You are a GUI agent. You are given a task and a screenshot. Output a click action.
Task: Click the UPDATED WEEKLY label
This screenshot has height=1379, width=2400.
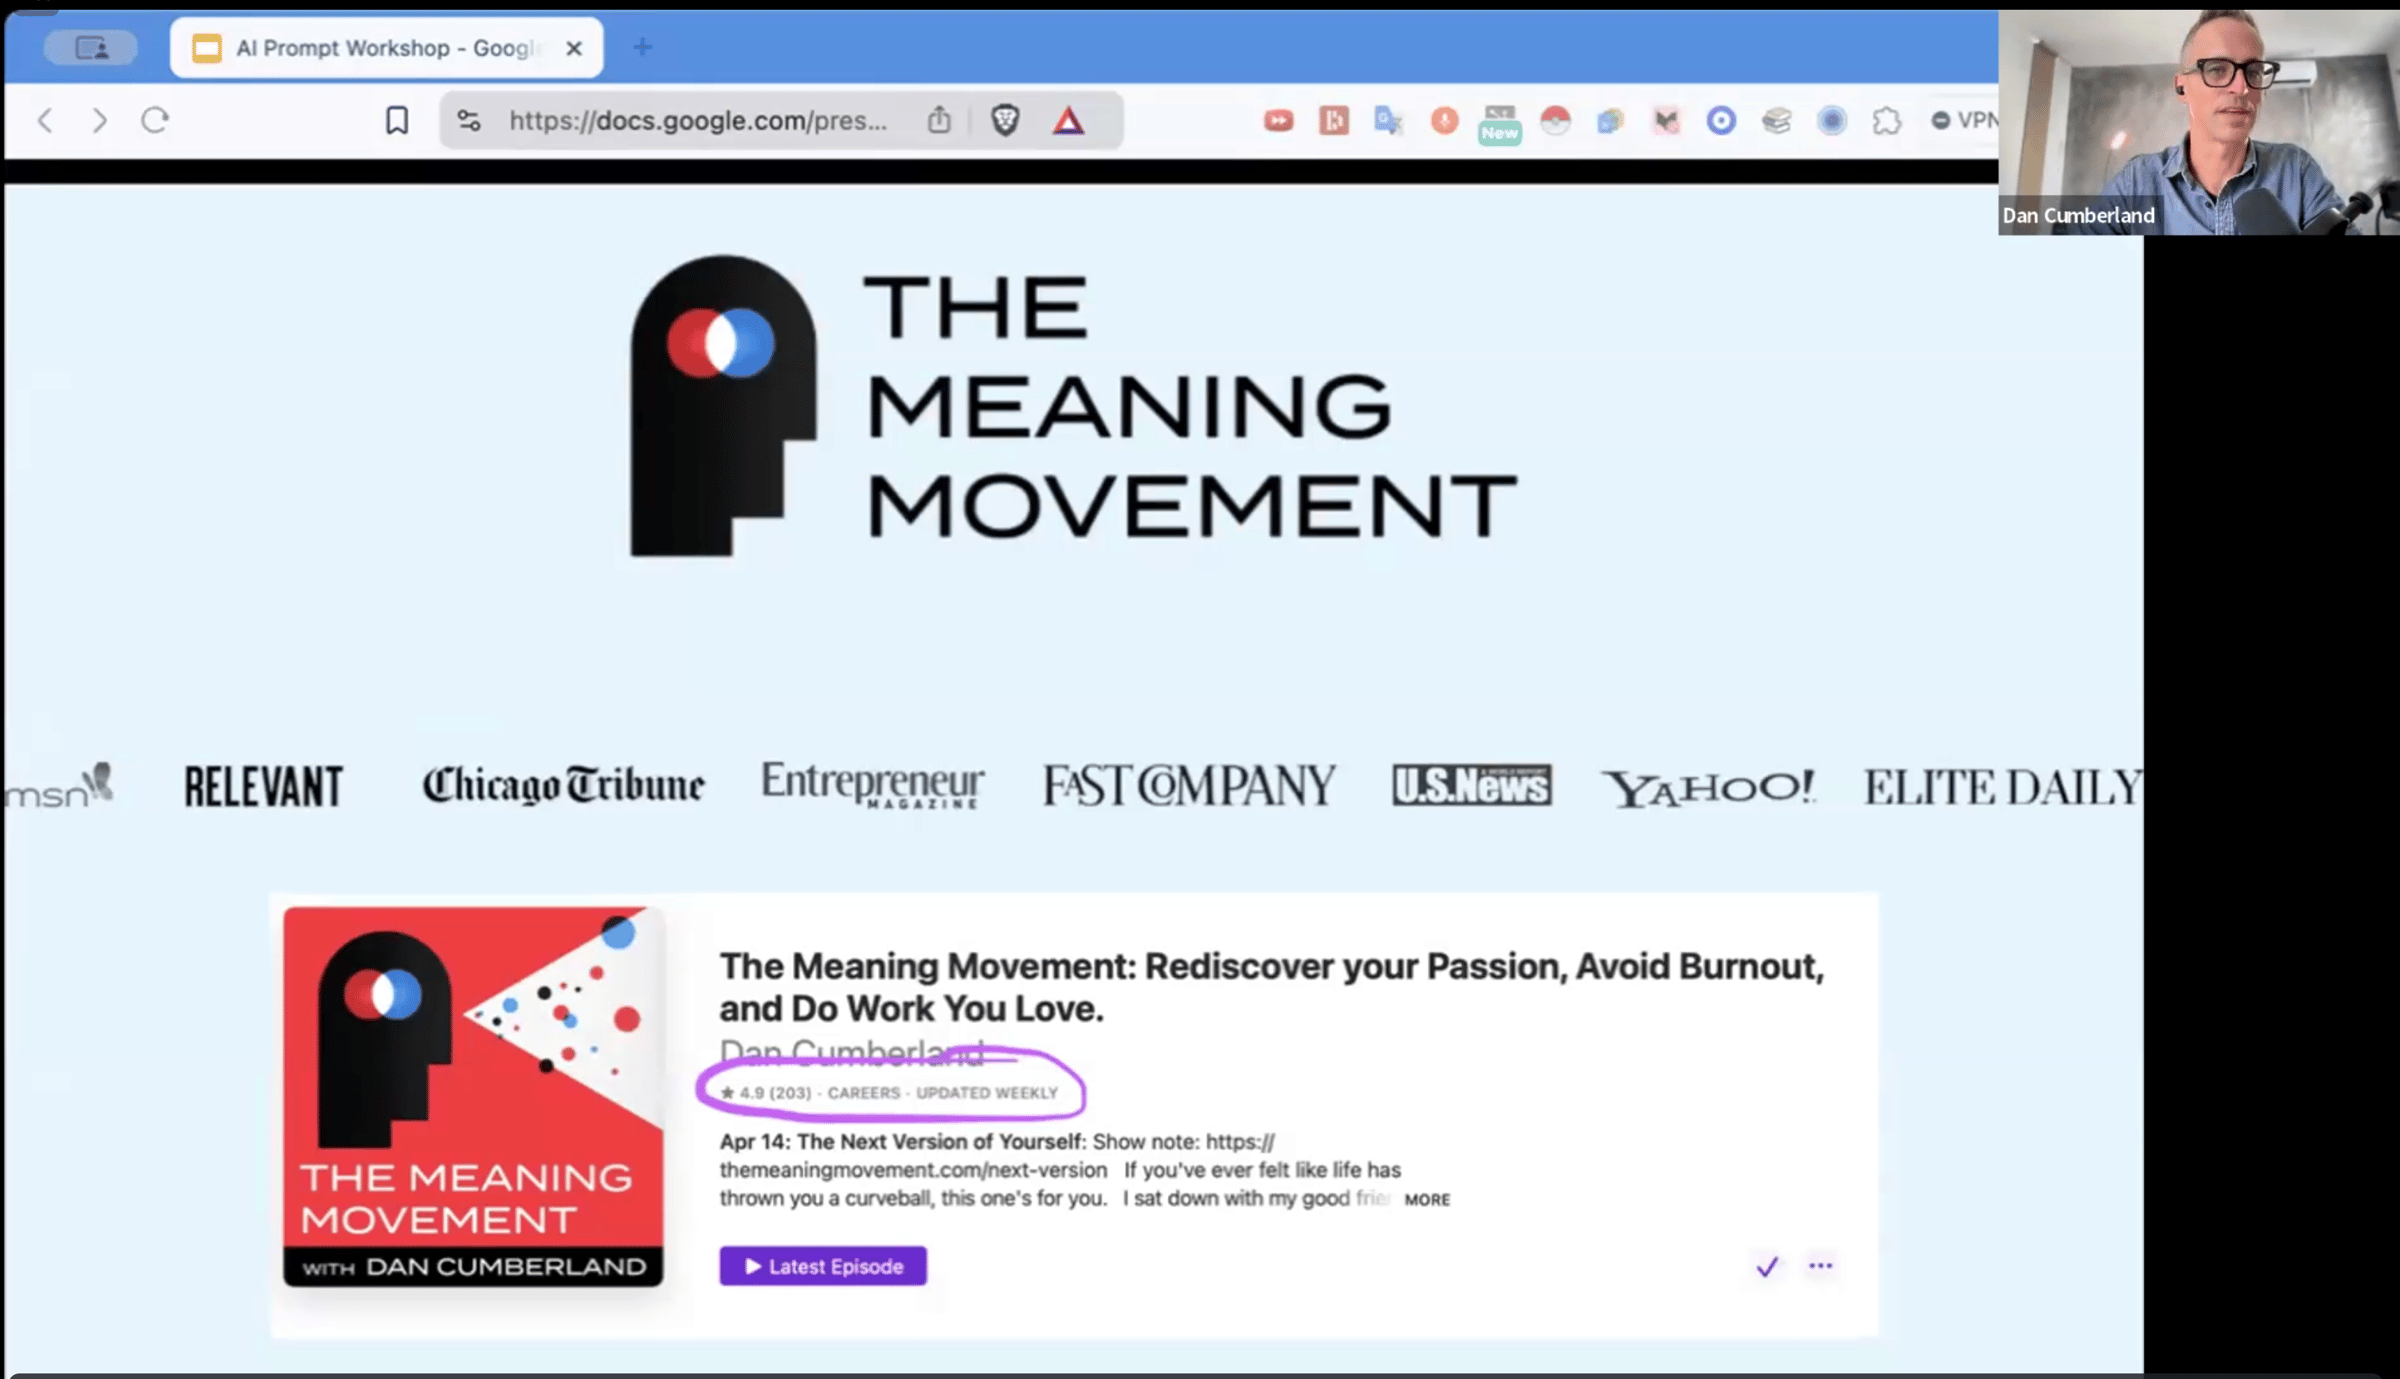pyautogui.click(x=987, y=1093)
